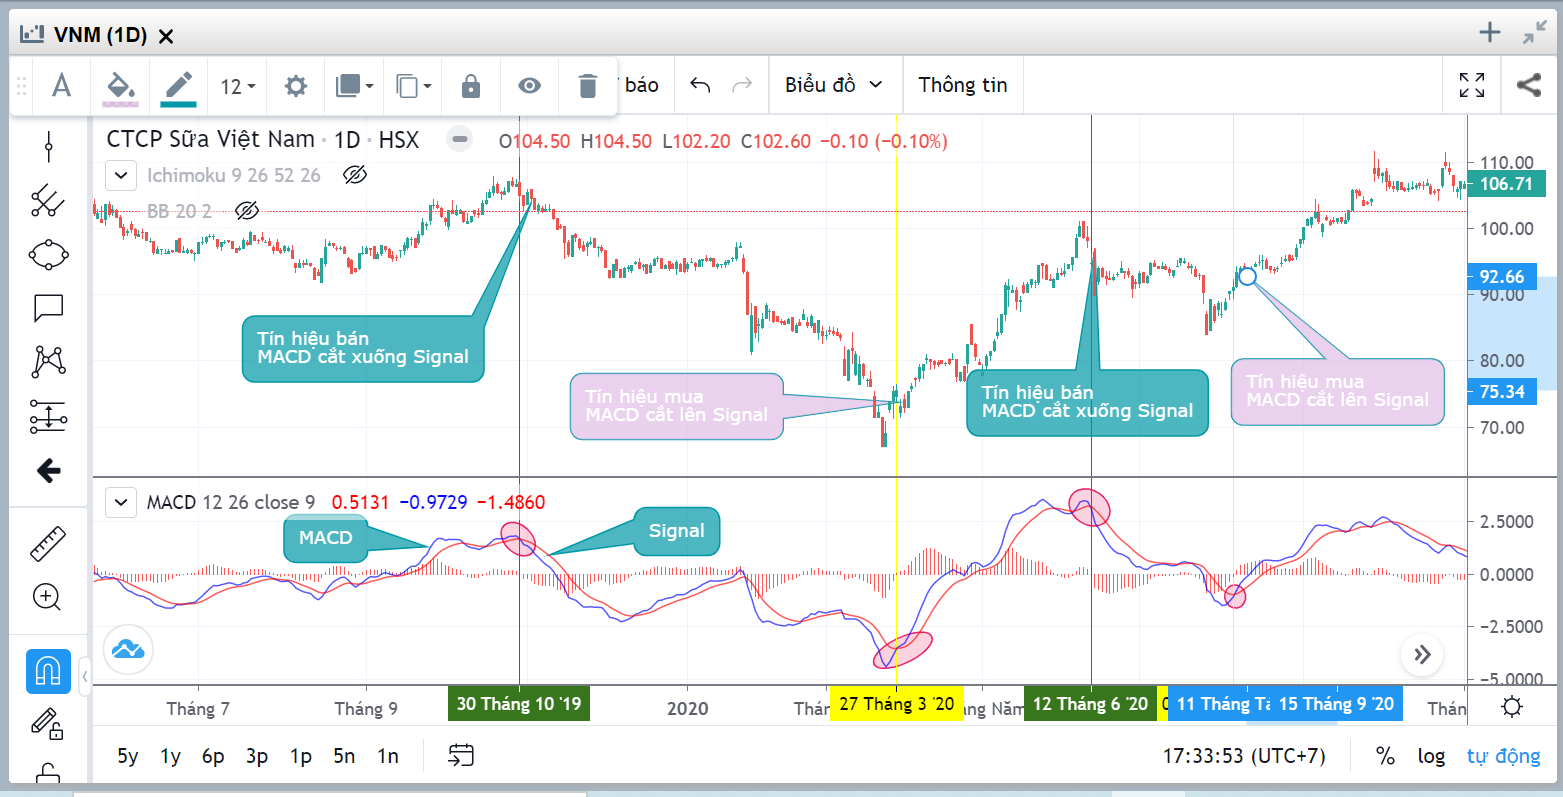Open the Thông tin menu

[962, 85]
